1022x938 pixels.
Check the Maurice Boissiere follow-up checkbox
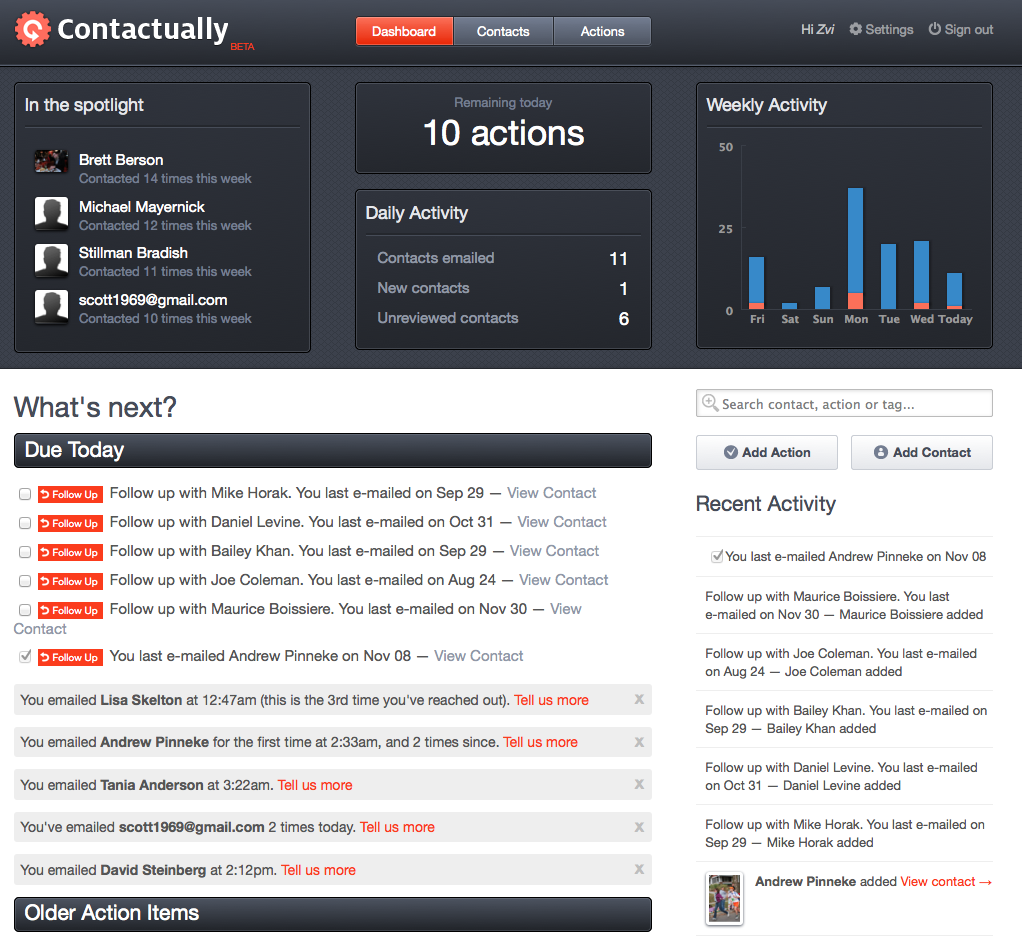click(25, 610)
